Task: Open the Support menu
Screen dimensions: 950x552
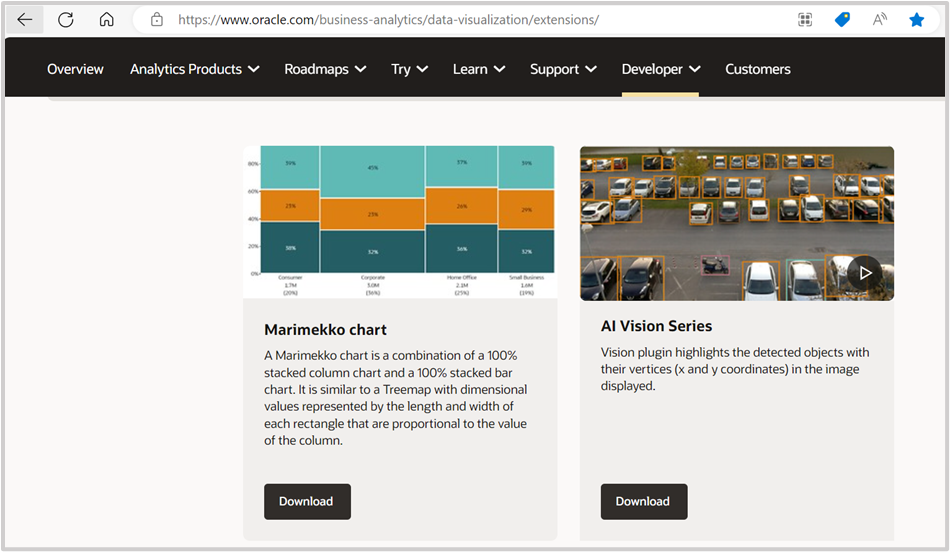Action: click(x=563, y=69)
